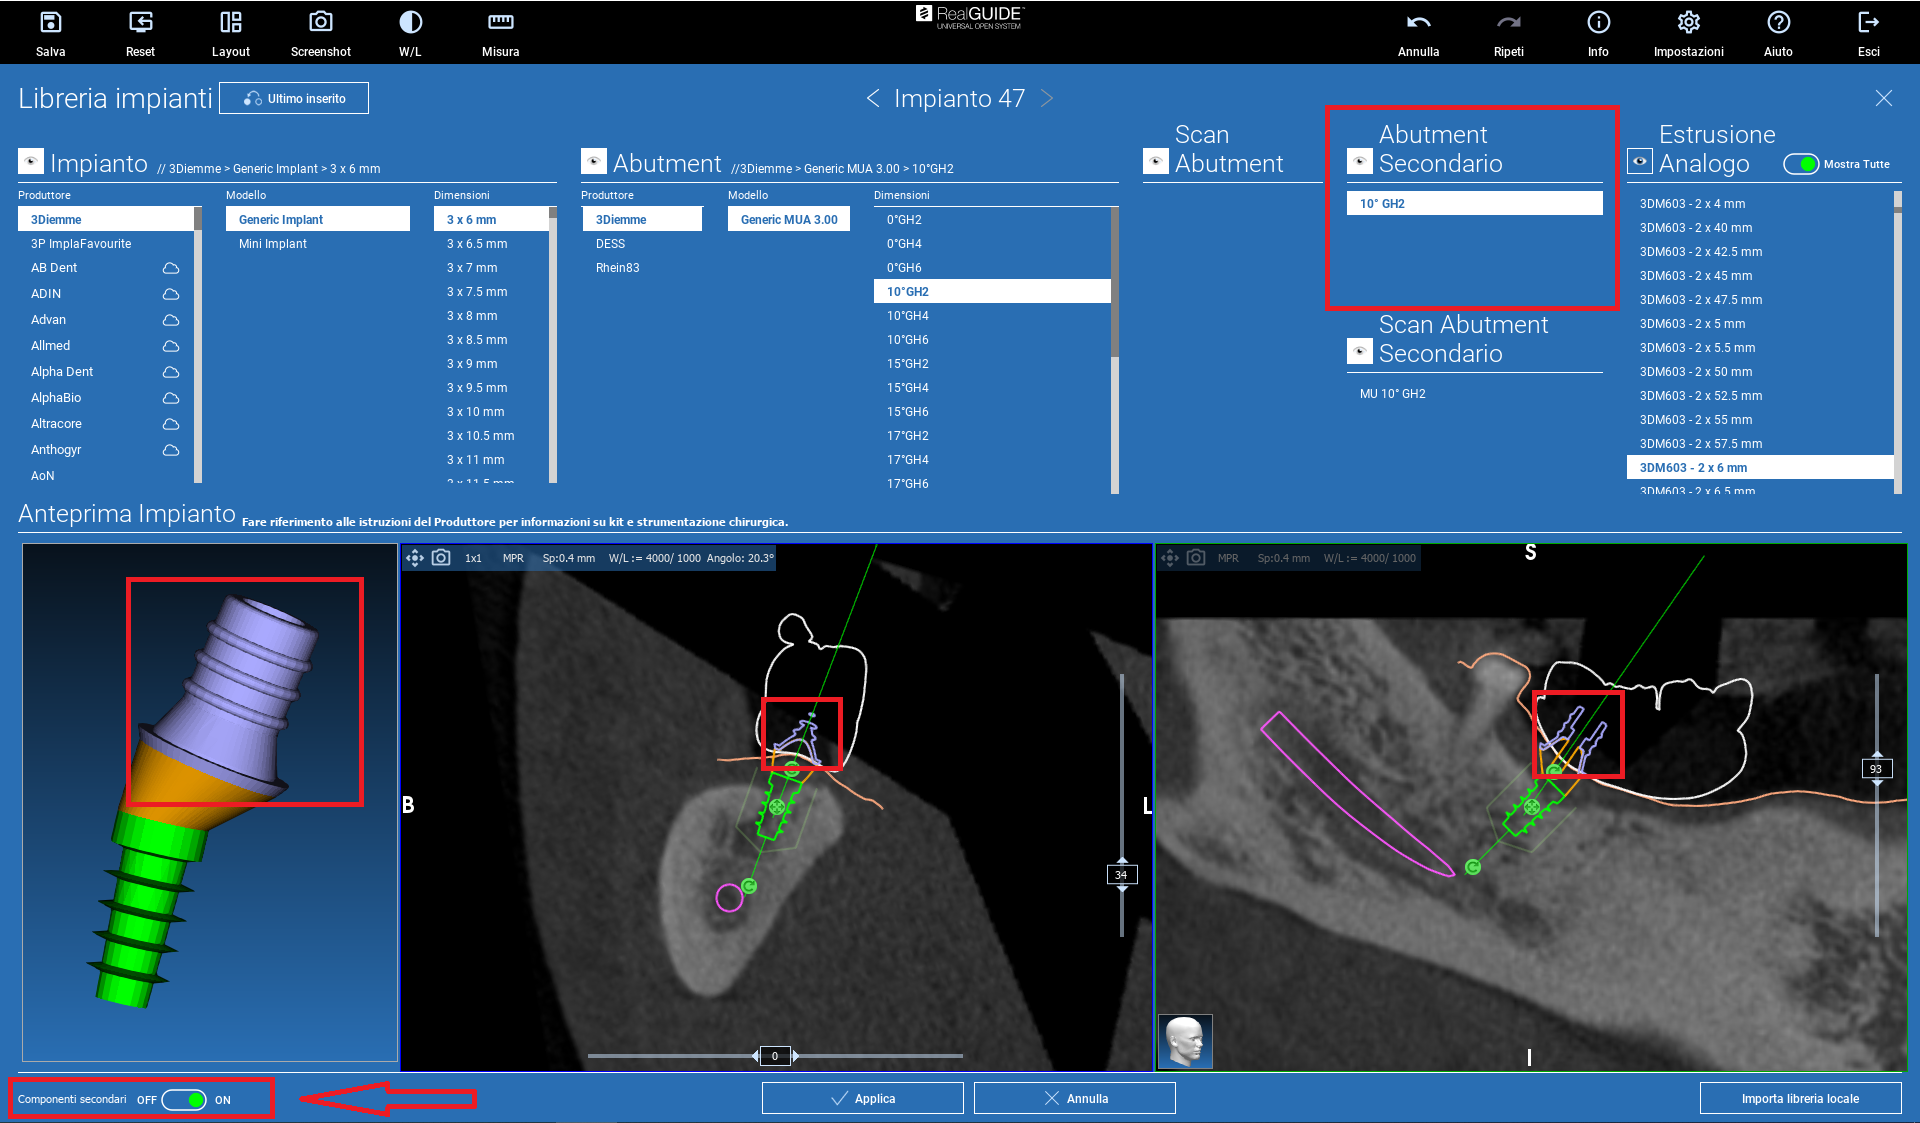Open Impostazioni settings gear
The height and width of the screenshot is (1123, 1920).
(x=1688, y=22)
